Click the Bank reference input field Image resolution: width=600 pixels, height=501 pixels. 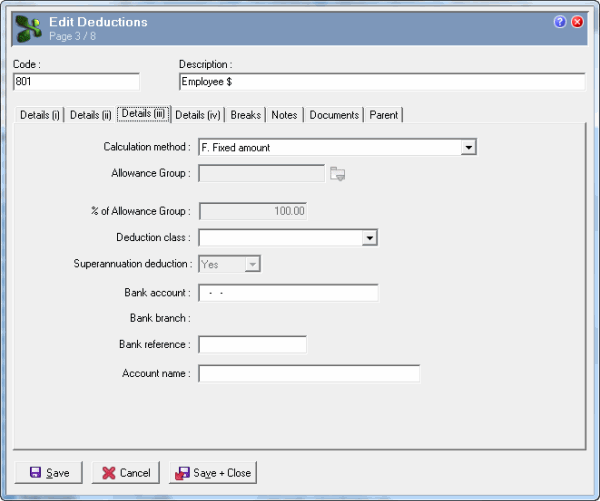click(x=253, y=344)
